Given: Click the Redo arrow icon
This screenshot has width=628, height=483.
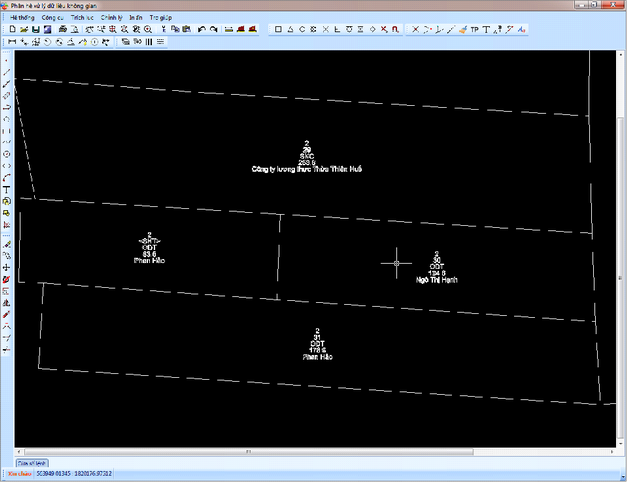Looking at the screenshot, I should pyautogui.click(x=214, y=30).
